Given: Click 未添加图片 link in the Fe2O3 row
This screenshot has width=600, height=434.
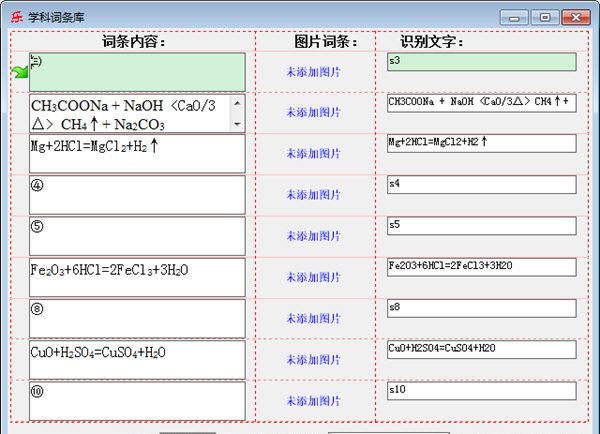Looking at the screenshot, I should point(313,277).
